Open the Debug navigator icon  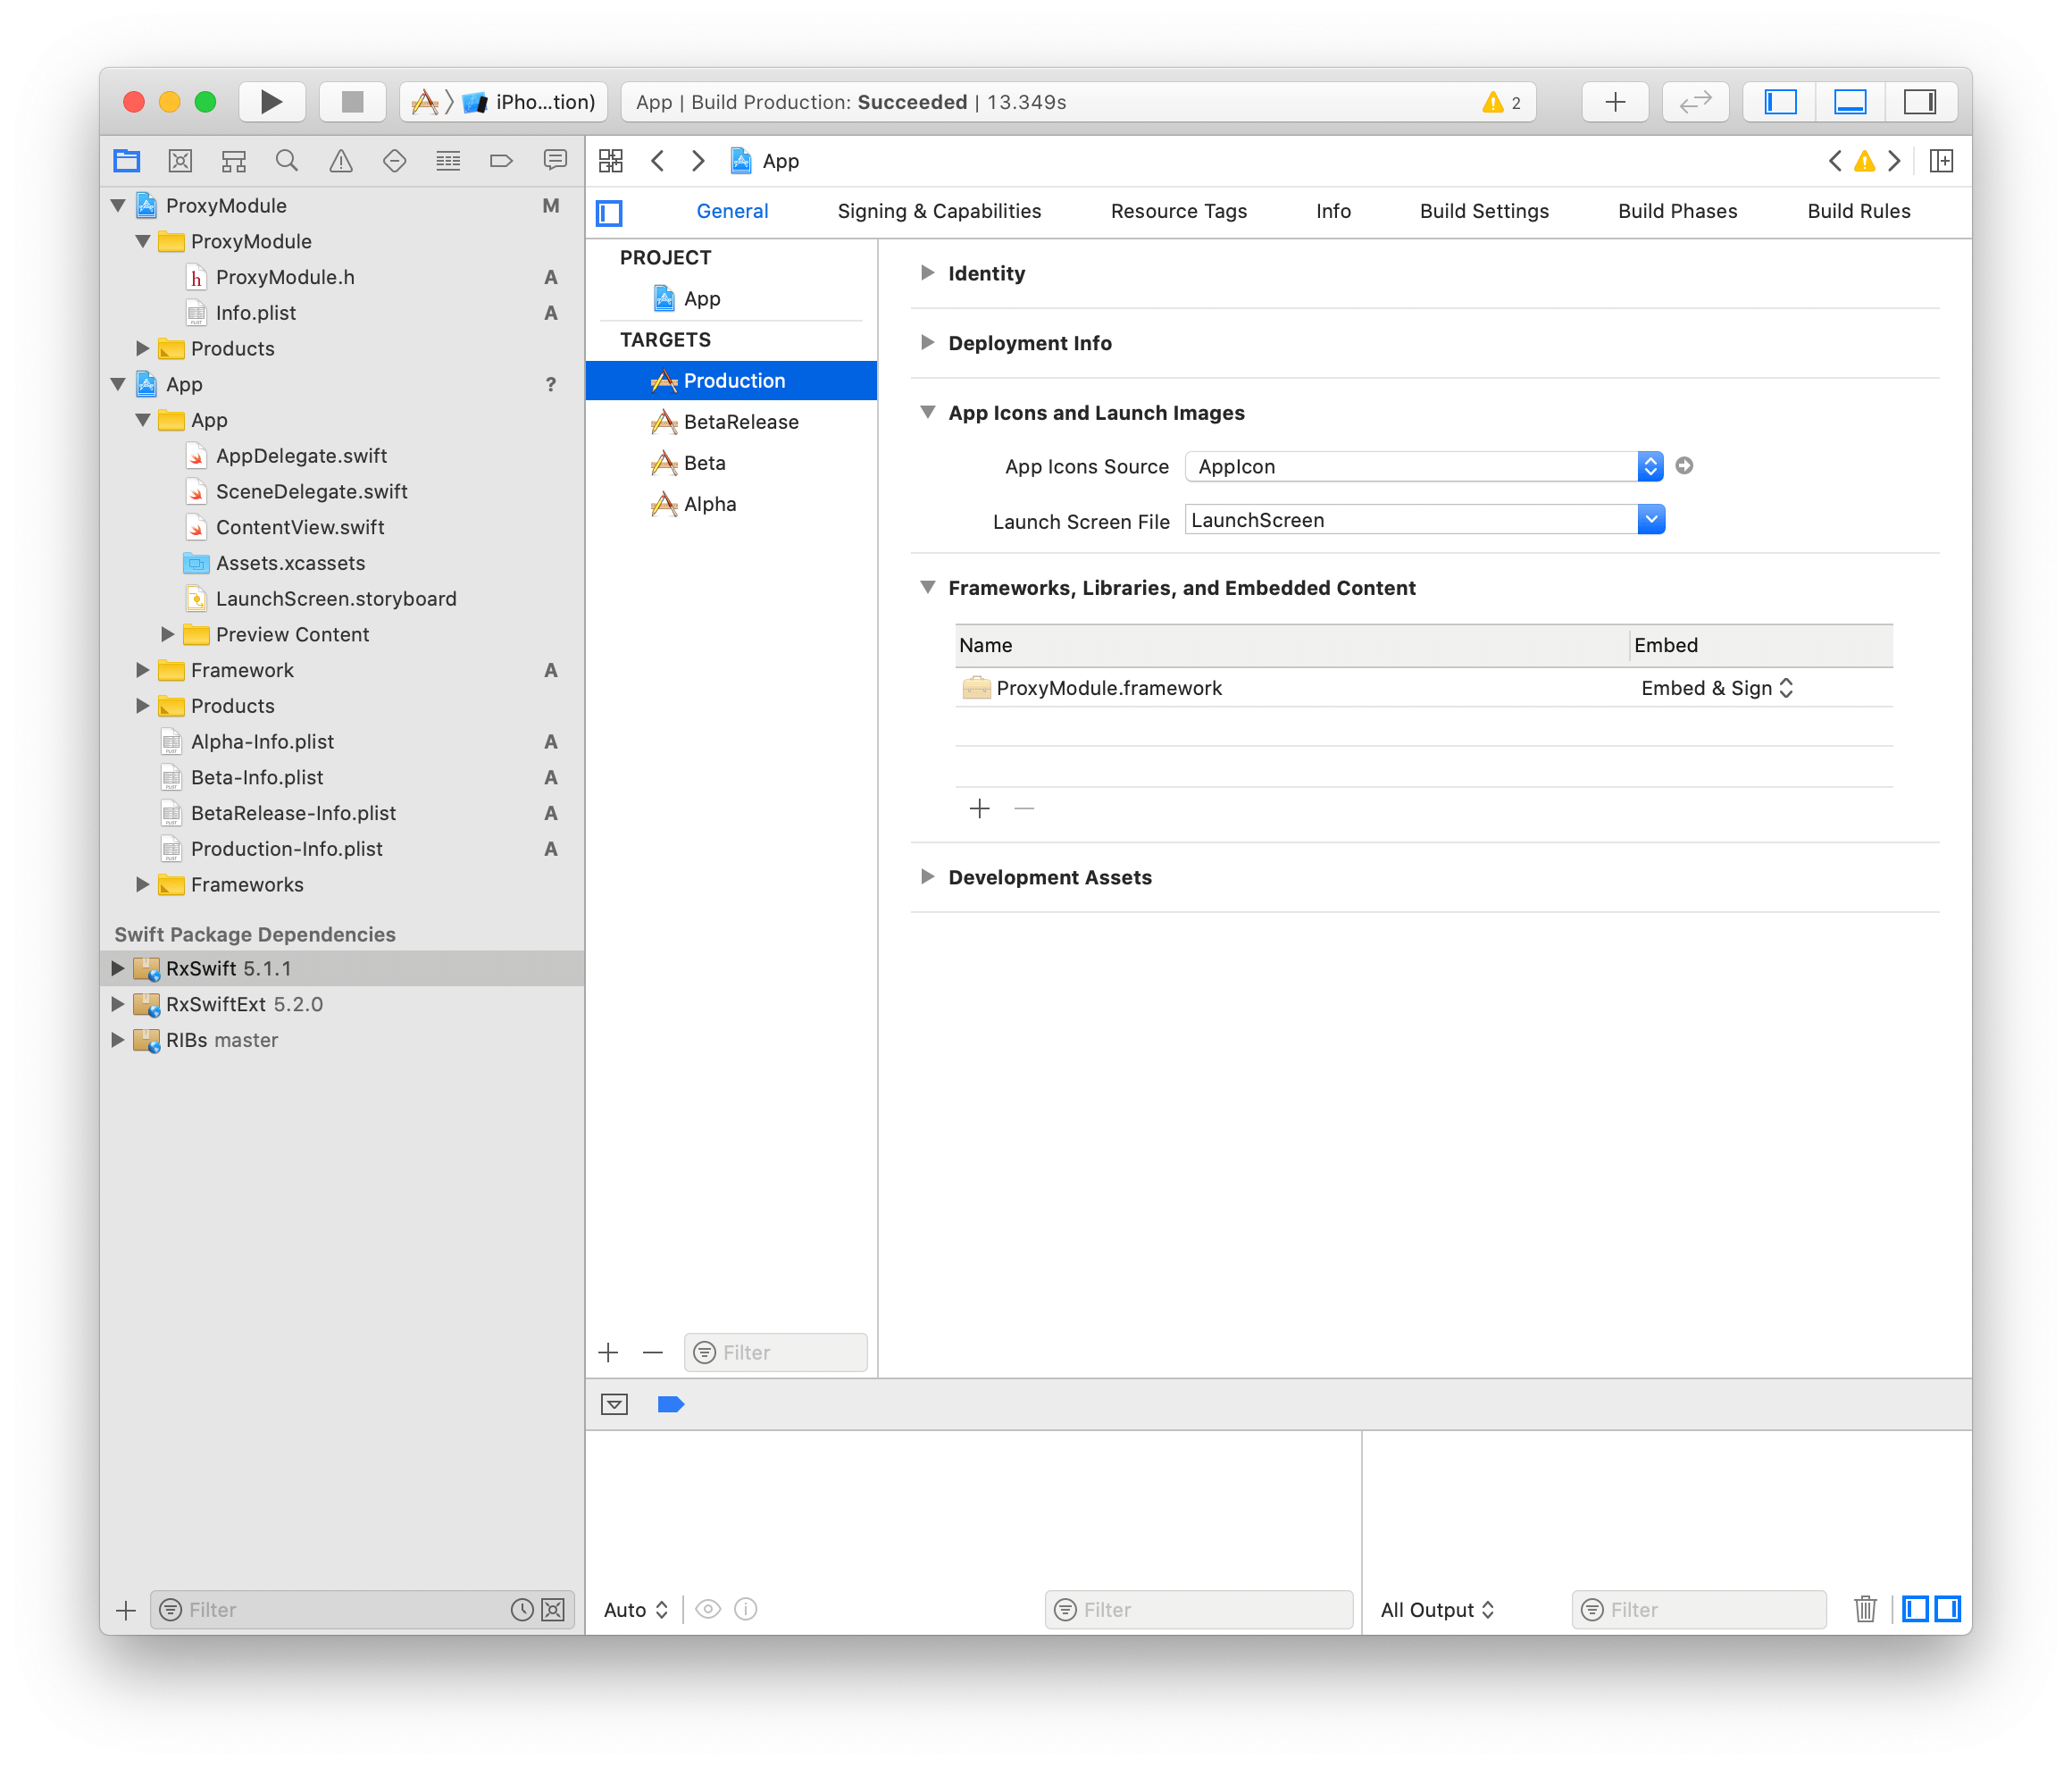pyautogui.click(x=448, y=160)
